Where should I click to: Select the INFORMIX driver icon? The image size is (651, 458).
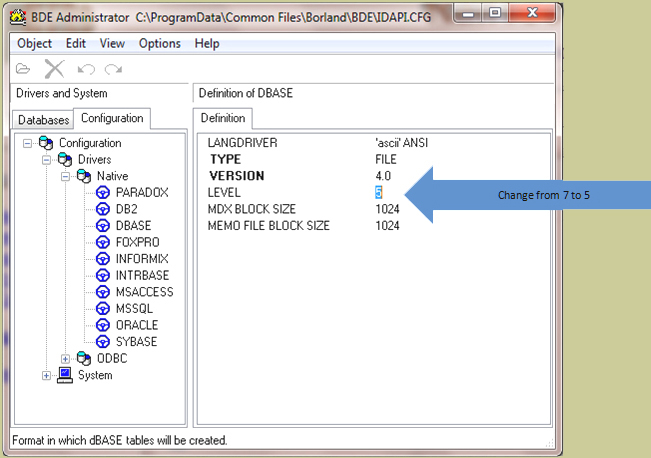[x=103, y=259]
